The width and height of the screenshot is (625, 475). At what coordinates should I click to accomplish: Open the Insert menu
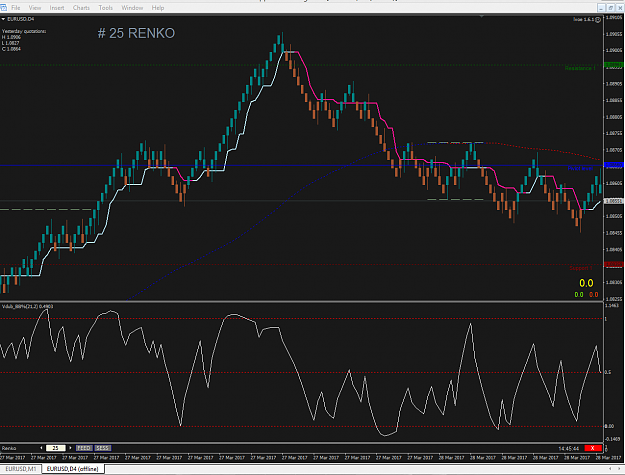pyautogui.click(x=57, y=8)
